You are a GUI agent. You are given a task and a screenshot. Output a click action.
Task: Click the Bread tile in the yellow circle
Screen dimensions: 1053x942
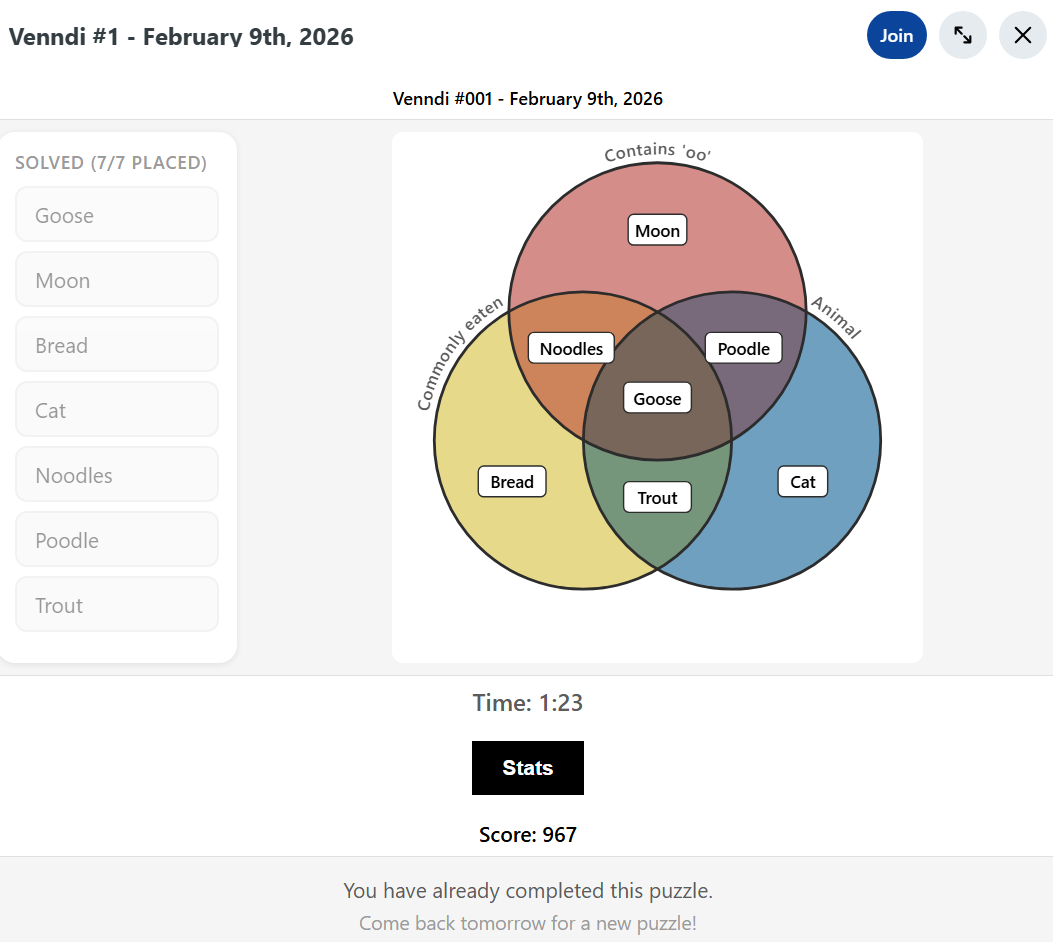click(512, 481)
